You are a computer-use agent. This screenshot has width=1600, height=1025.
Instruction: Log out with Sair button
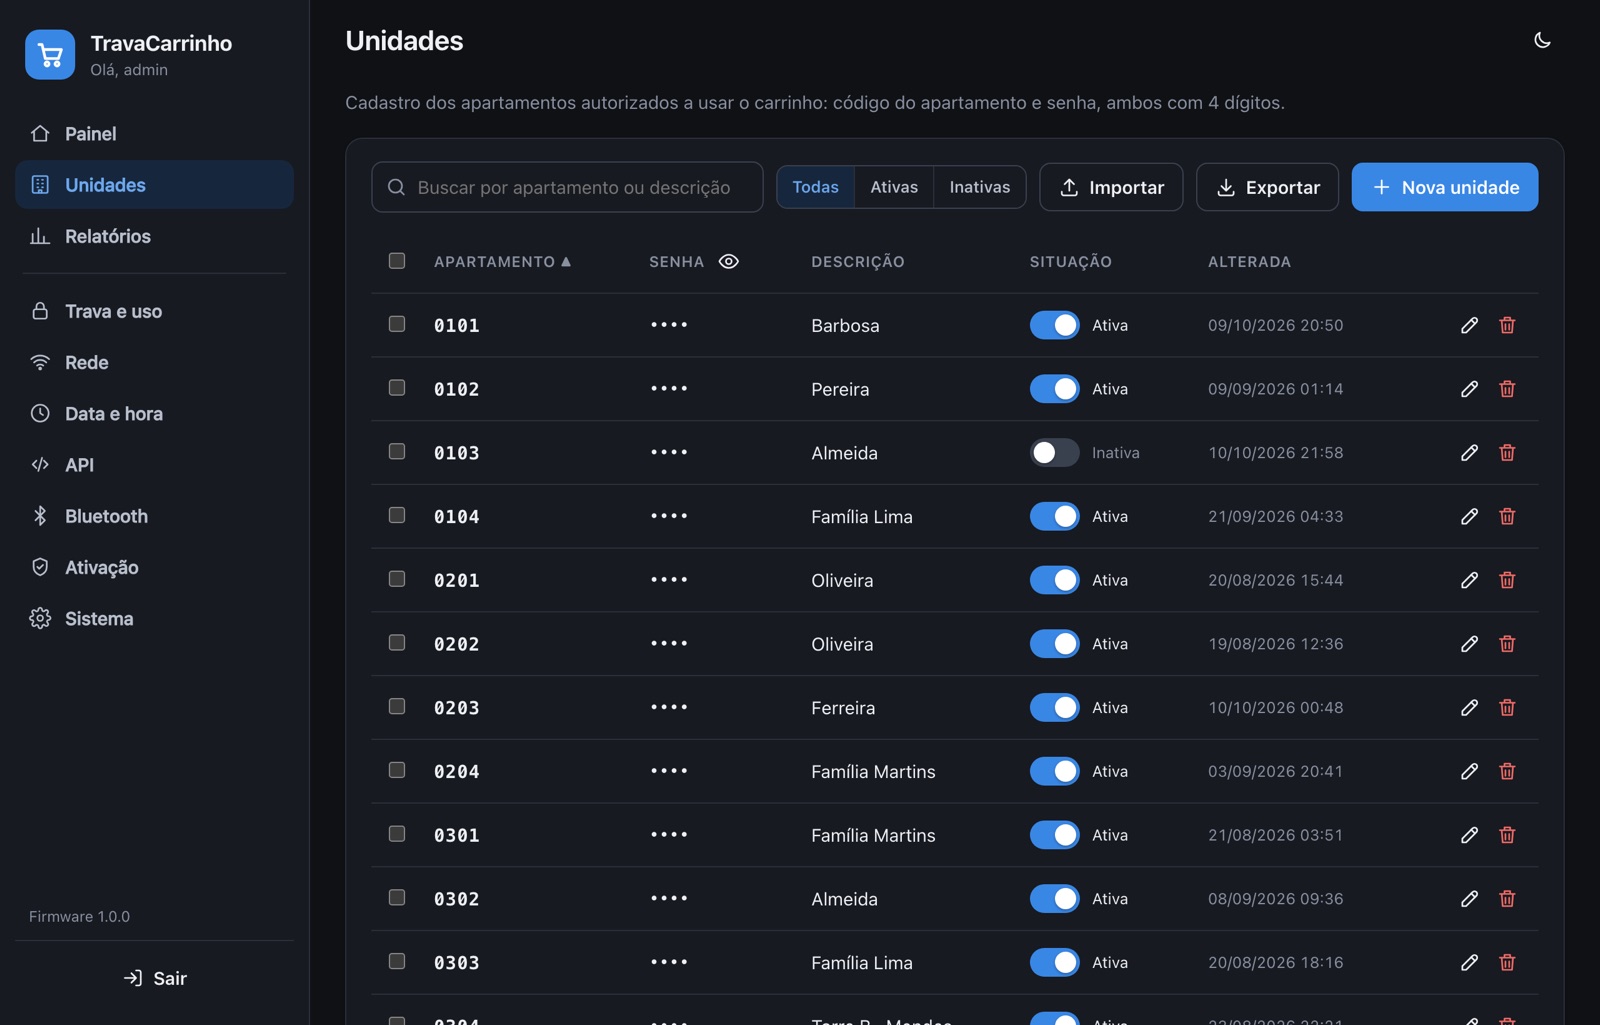point(154,978)
